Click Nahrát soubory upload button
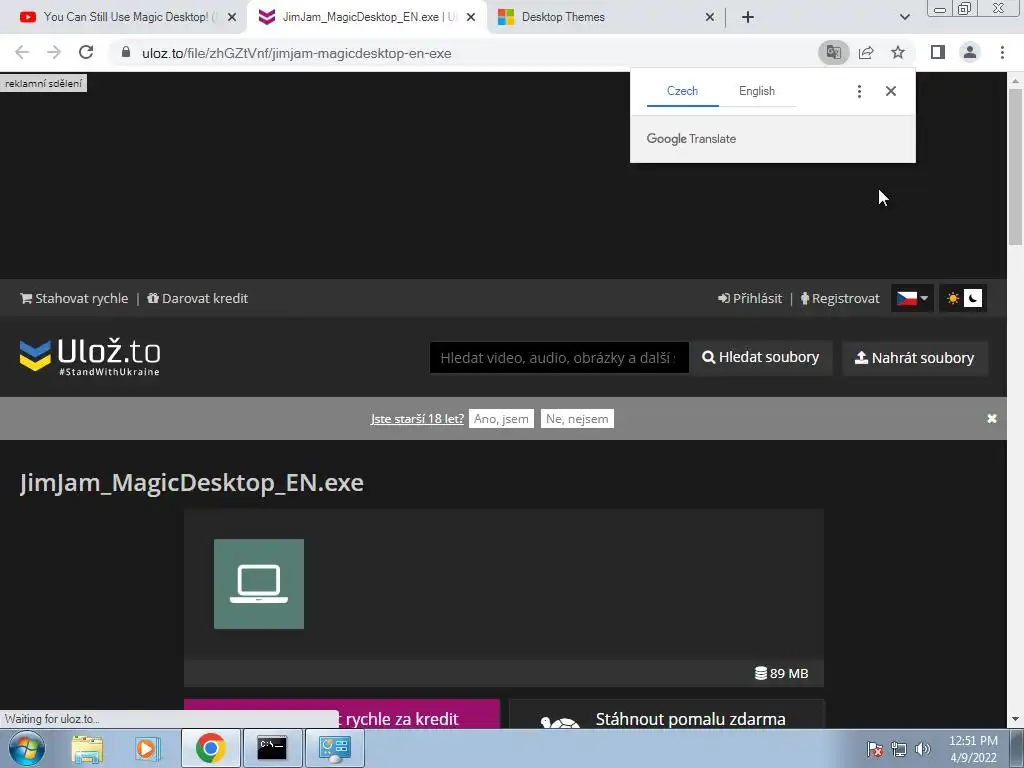The width and height of the screenshot is (1024, 768). (915, 358)
